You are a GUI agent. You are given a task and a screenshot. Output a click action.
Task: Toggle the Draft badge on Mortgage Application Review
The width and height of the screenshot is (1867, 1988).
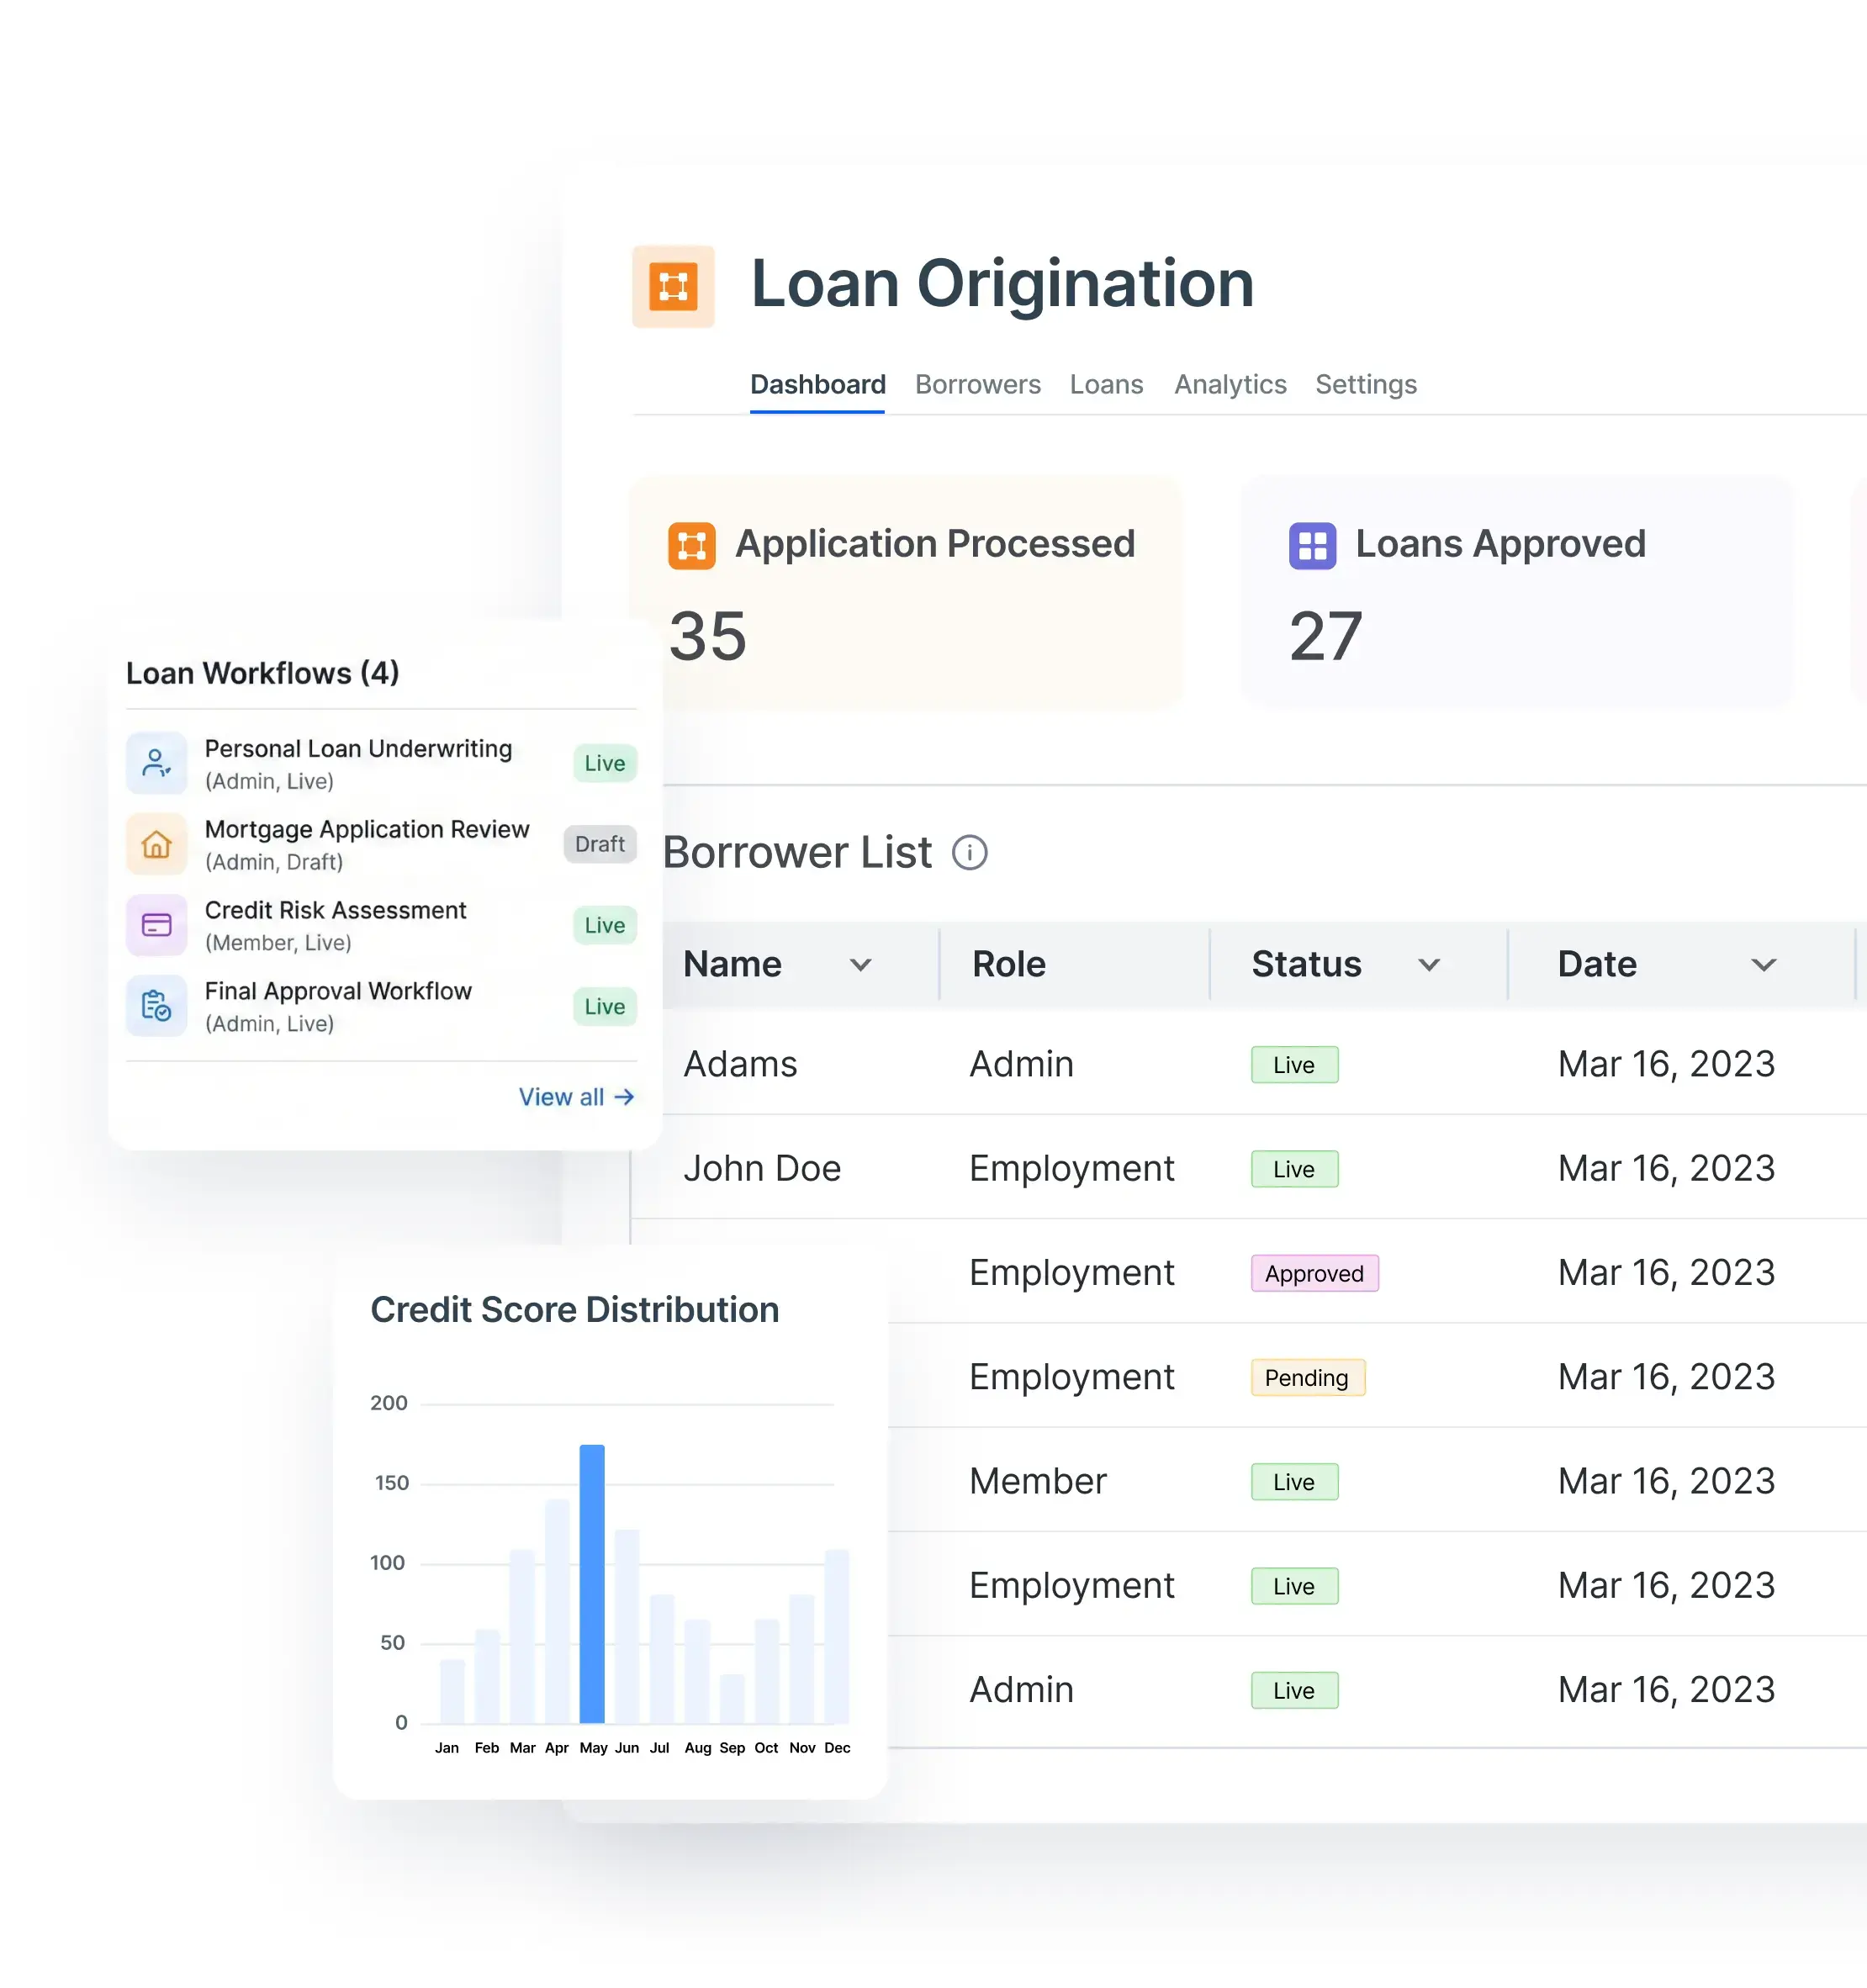(x=599, y=844)
